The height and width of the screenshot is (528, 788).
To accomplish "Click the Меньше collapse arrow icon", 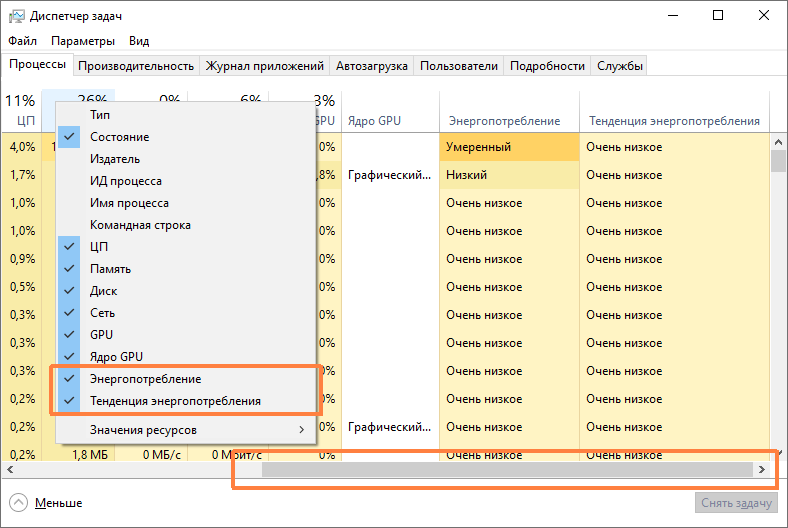I will 18,503.
